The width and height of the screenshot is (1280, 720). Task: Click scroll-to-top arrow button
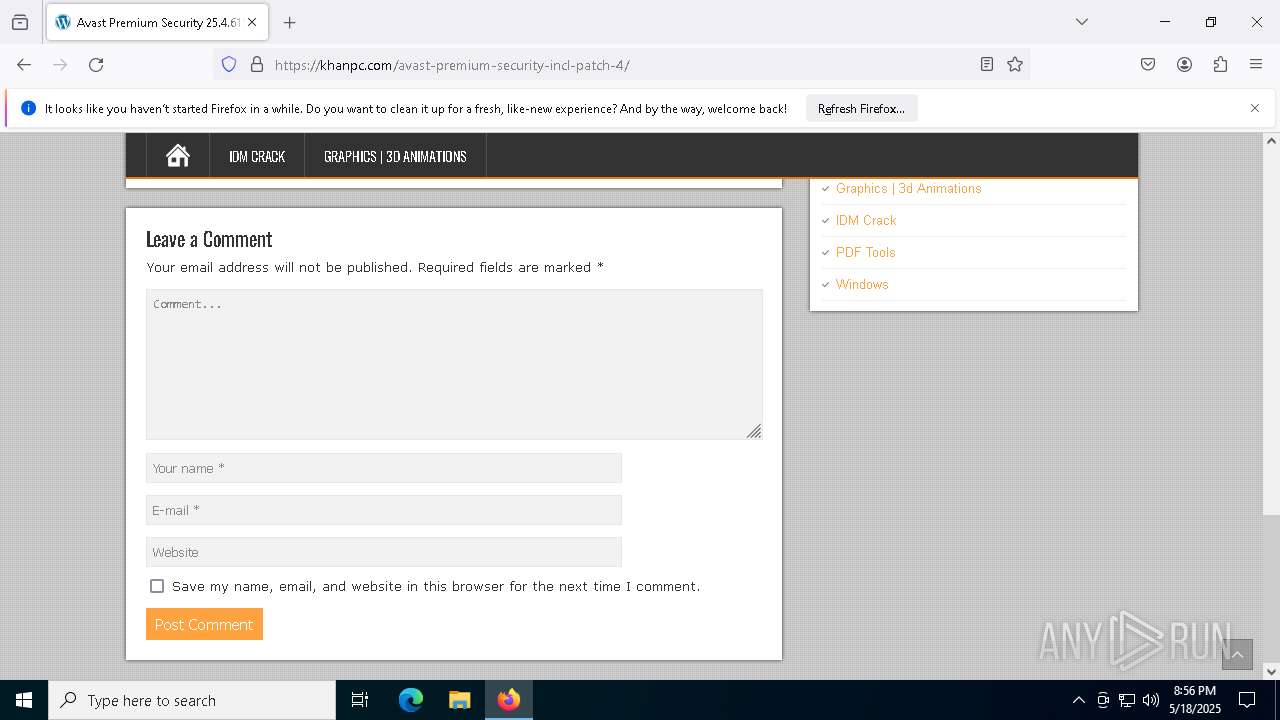click(1237, 655)
